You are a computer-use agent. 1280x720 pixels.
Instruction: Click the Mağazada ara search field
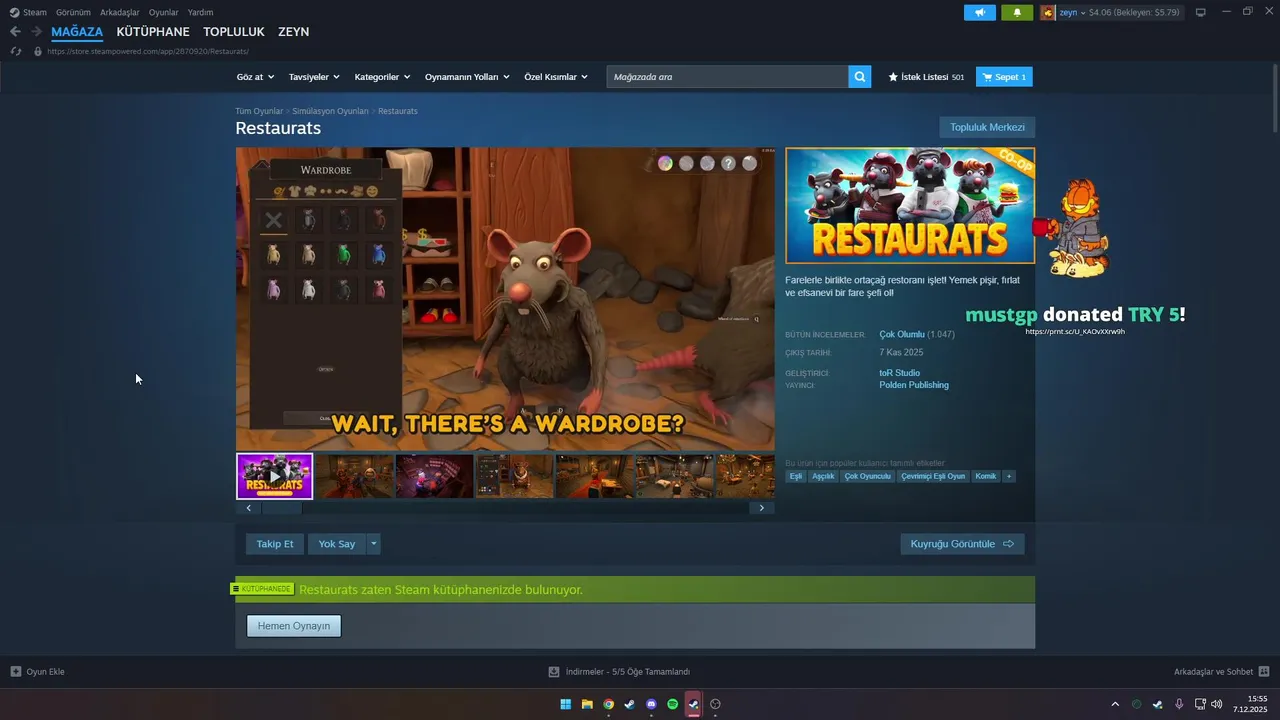point(727,77)
